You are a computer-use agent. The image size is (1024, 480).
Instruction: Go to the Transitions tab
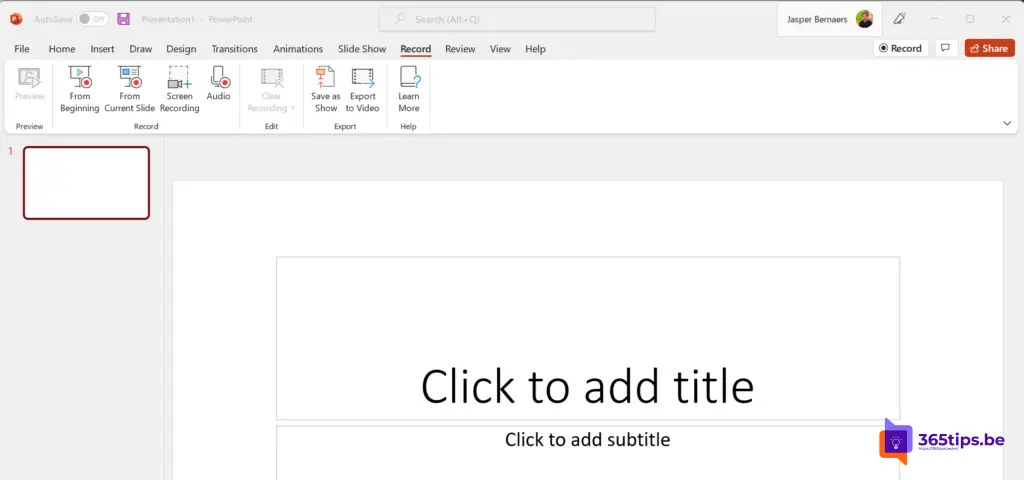tap(234, 49)
